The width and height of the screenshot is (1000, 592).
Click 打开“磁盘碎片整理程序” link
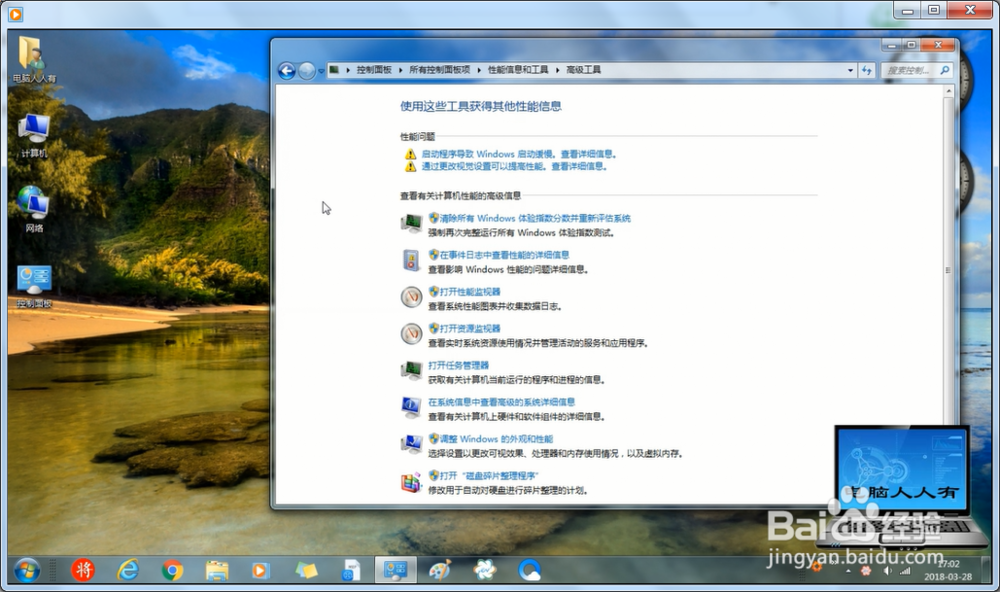click(489, 475)
